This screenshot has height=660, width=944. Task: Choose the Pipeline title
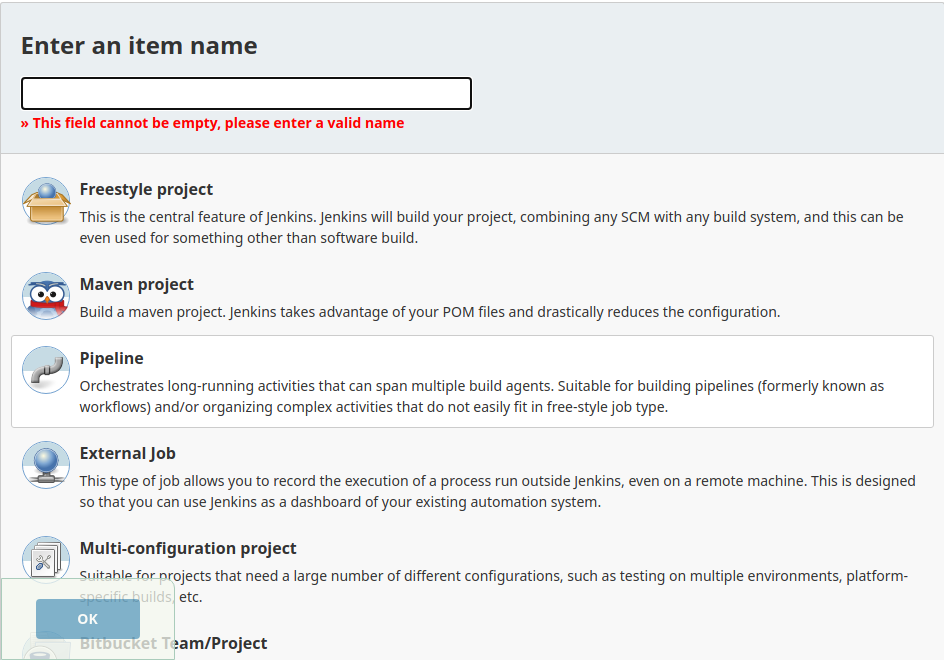[x=111, y=358]
